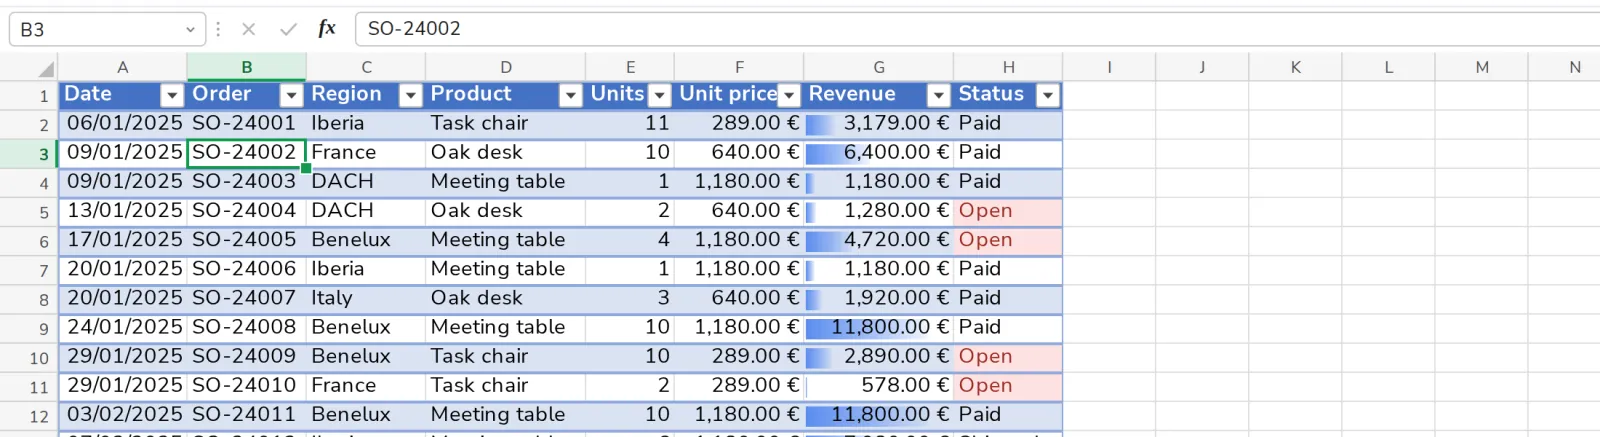Open the Units column filter dropdown
The width and height of the screenshot is (1600, 437).
coord(659,95)
